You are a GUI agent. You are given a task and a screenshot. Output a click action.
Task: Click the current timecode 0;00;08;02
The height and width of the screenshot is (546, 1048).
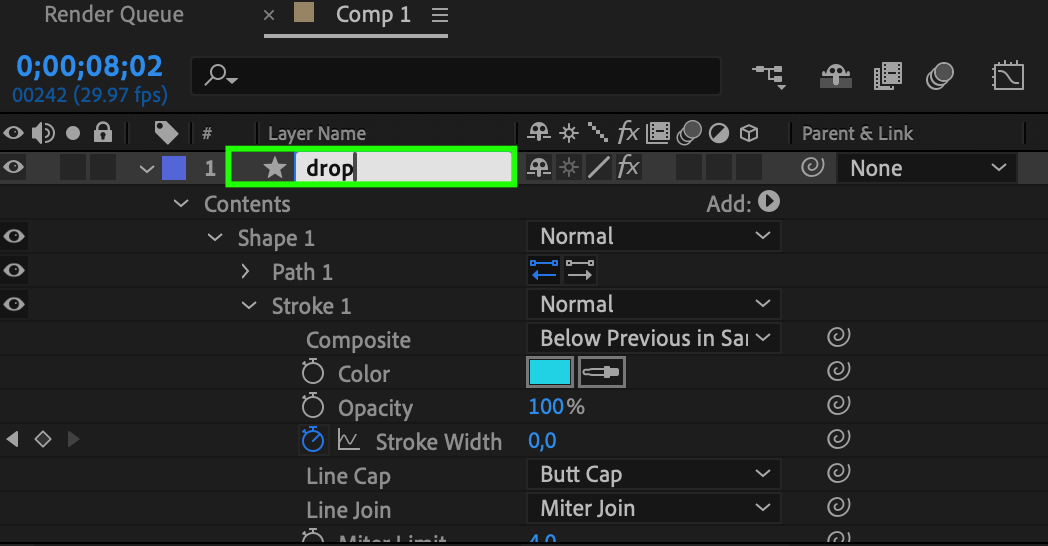click(x=89, y=66)
